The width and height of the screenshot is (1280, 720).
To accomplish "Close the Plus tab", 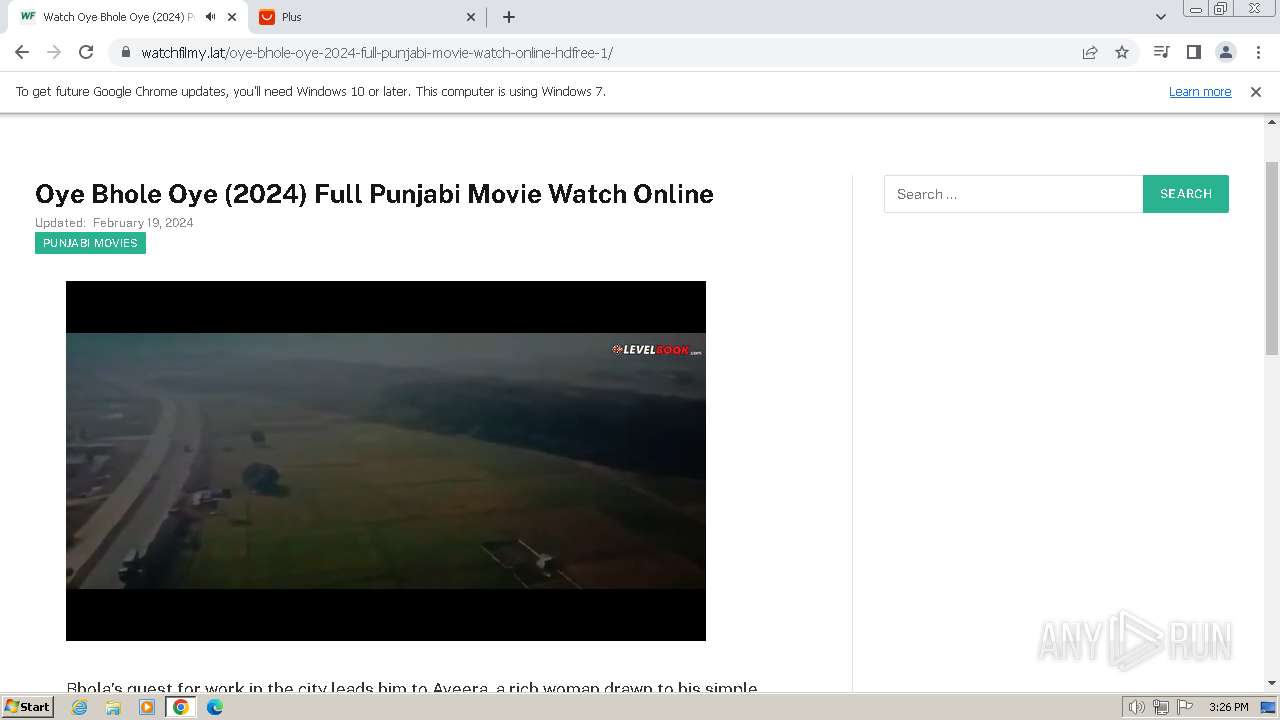I will [472, 17].
